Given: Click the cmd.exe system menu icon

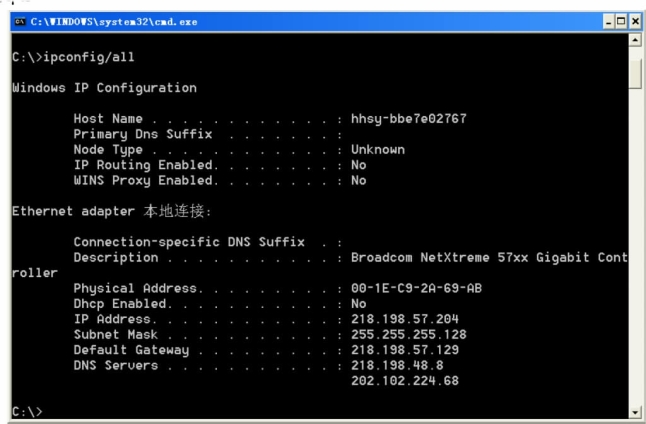Looking at the screenshot, I should [x=20, y=21].
